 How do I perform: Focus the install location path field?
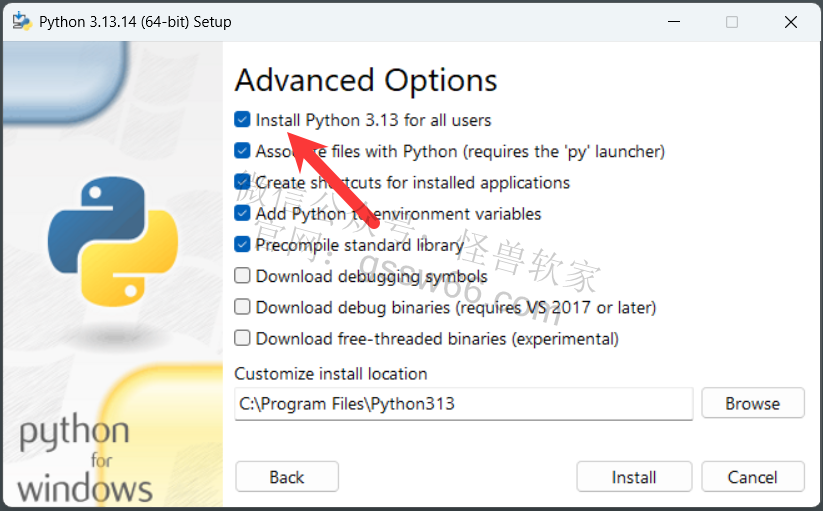point(463,403)
